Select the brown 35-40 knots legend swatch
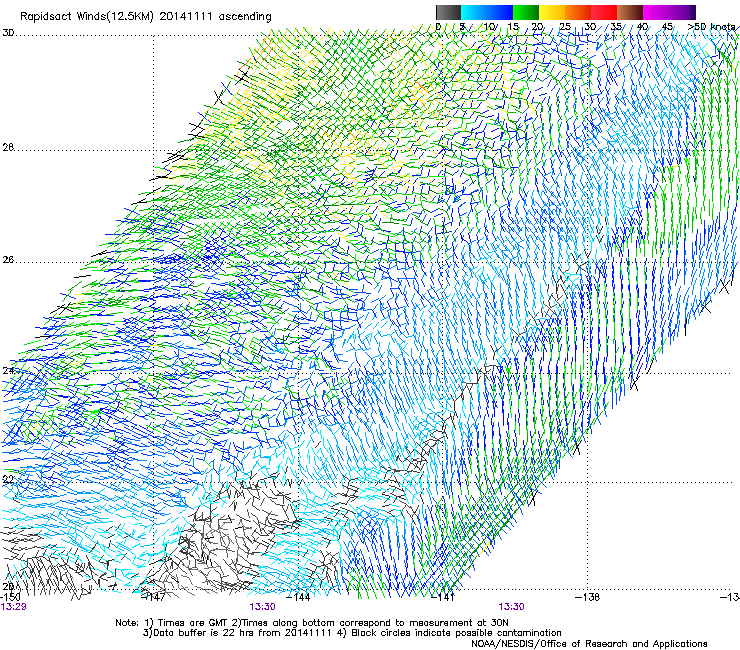 tap(630, 12)
